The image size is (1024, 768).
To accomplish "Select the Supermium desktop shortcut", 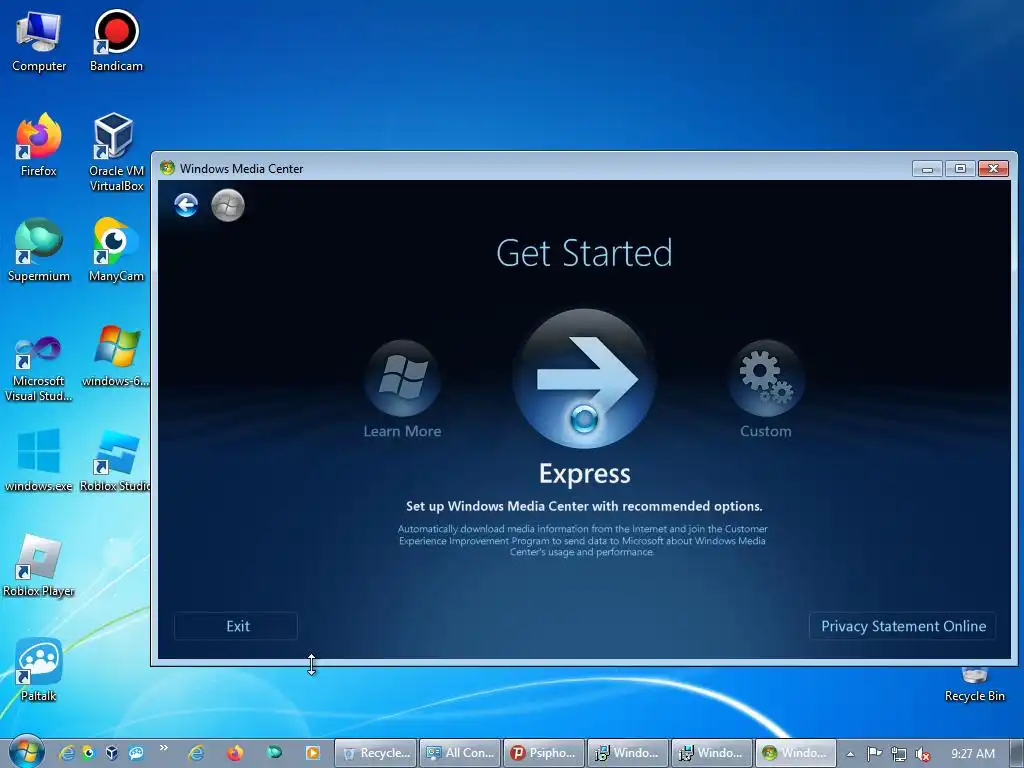I will 39,250.
